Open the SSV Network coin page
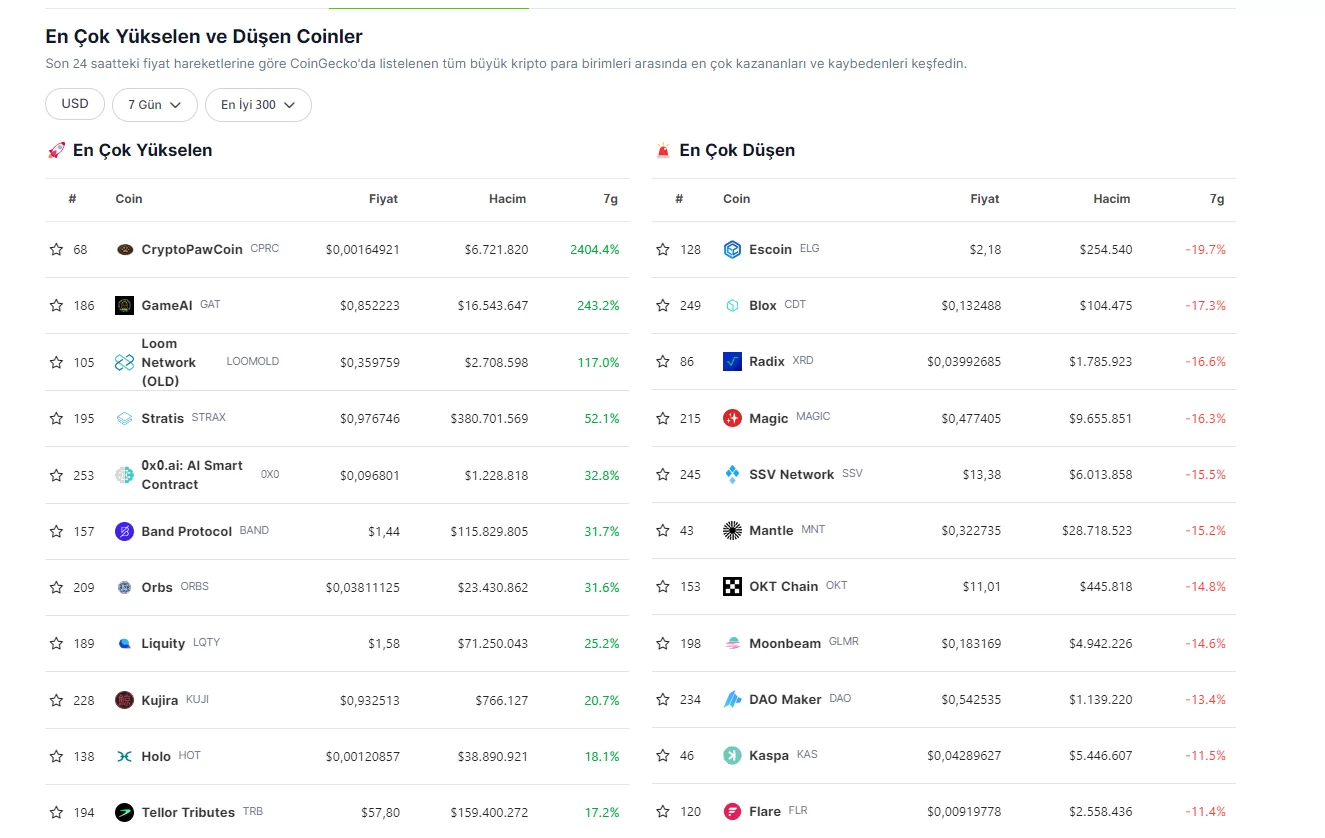This screenshot has width=1325, height=838. tap(791, 475)
